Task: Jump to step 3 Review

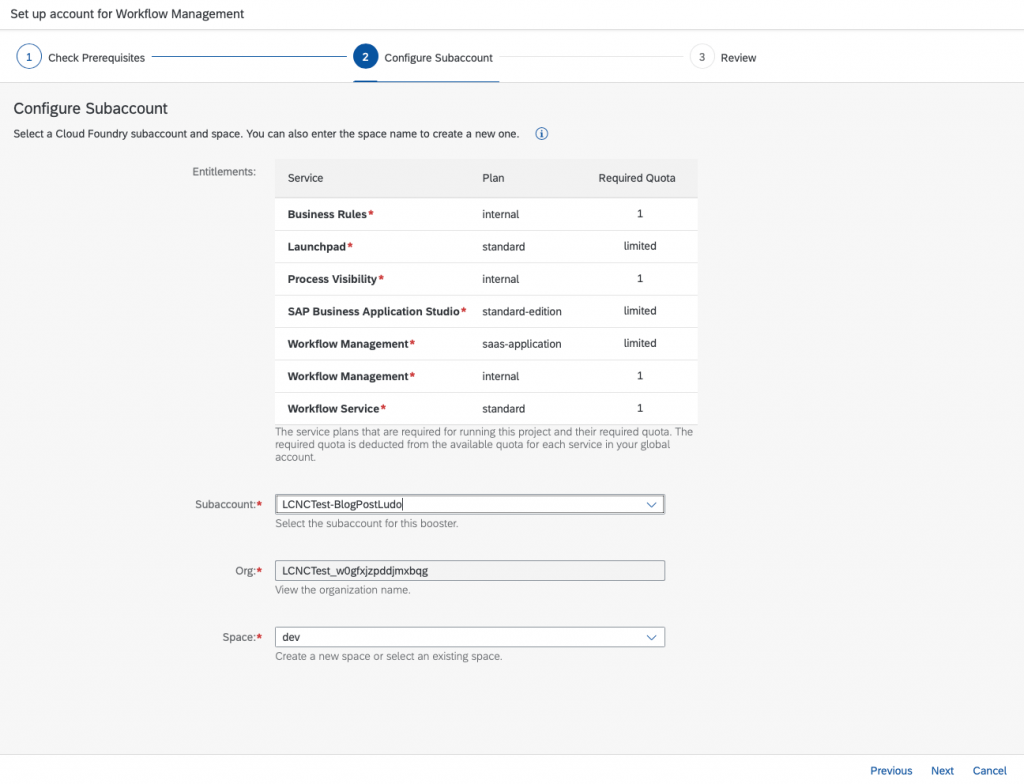Action: [x=723, y=57]
